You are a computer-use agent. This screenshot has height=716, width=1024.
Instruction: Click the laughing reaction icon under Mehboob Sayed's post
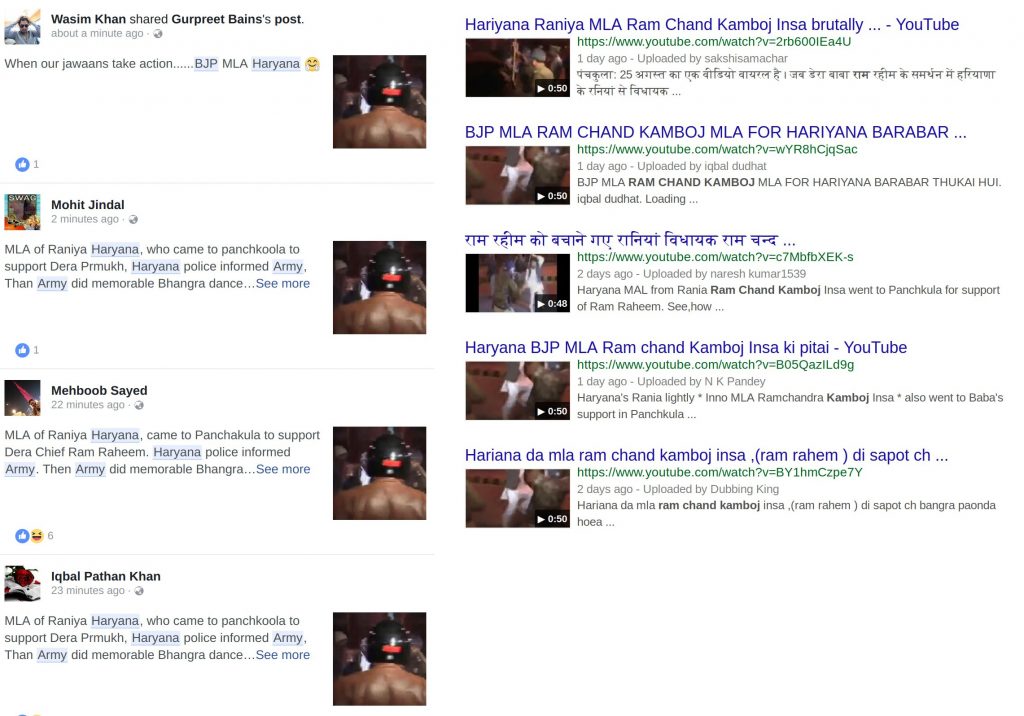click(x=37, y=536)
